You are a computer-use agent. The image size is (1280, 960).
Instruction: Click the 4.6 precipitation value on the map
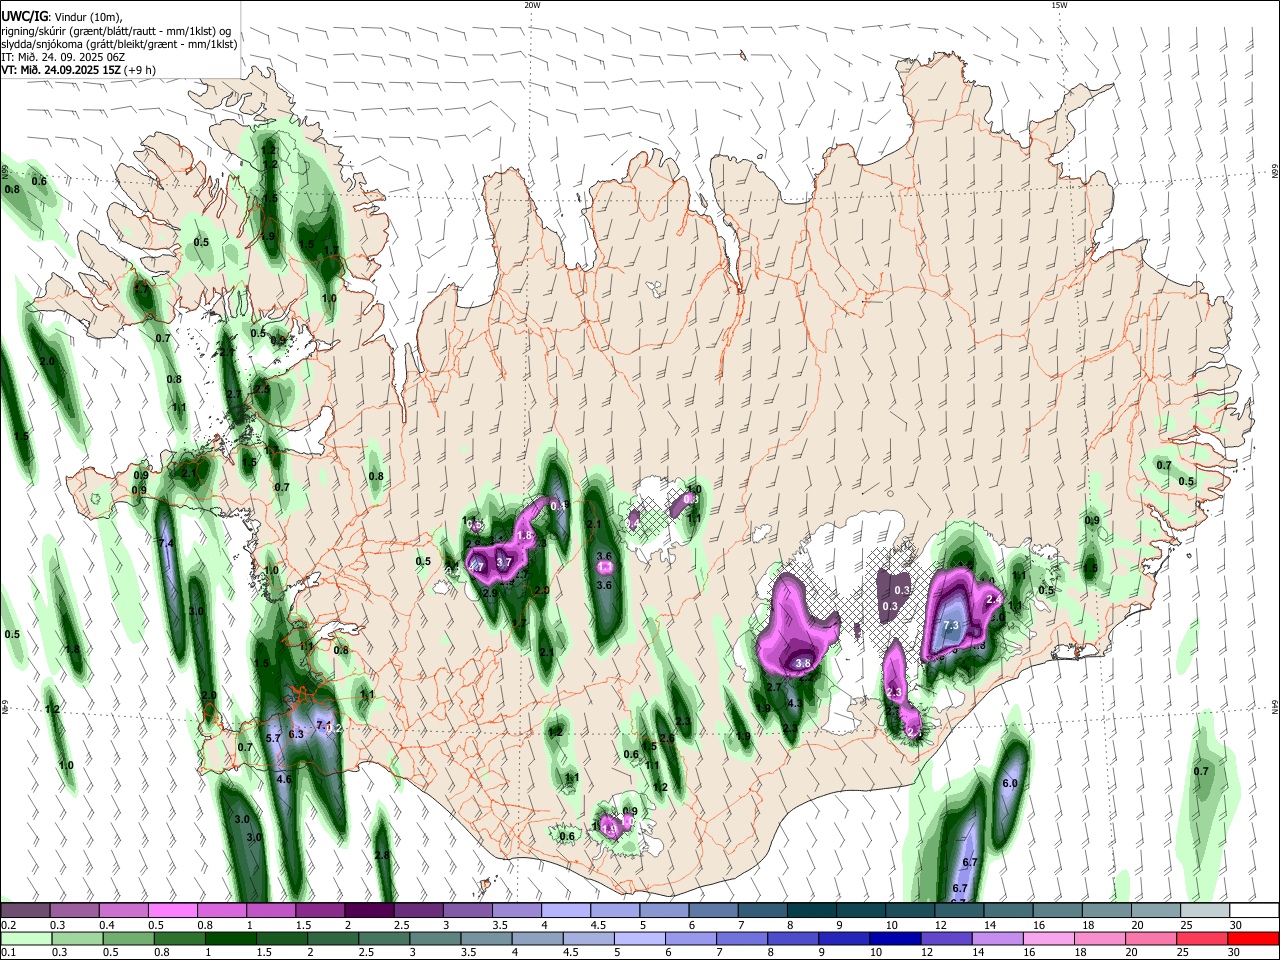(283, 779)
